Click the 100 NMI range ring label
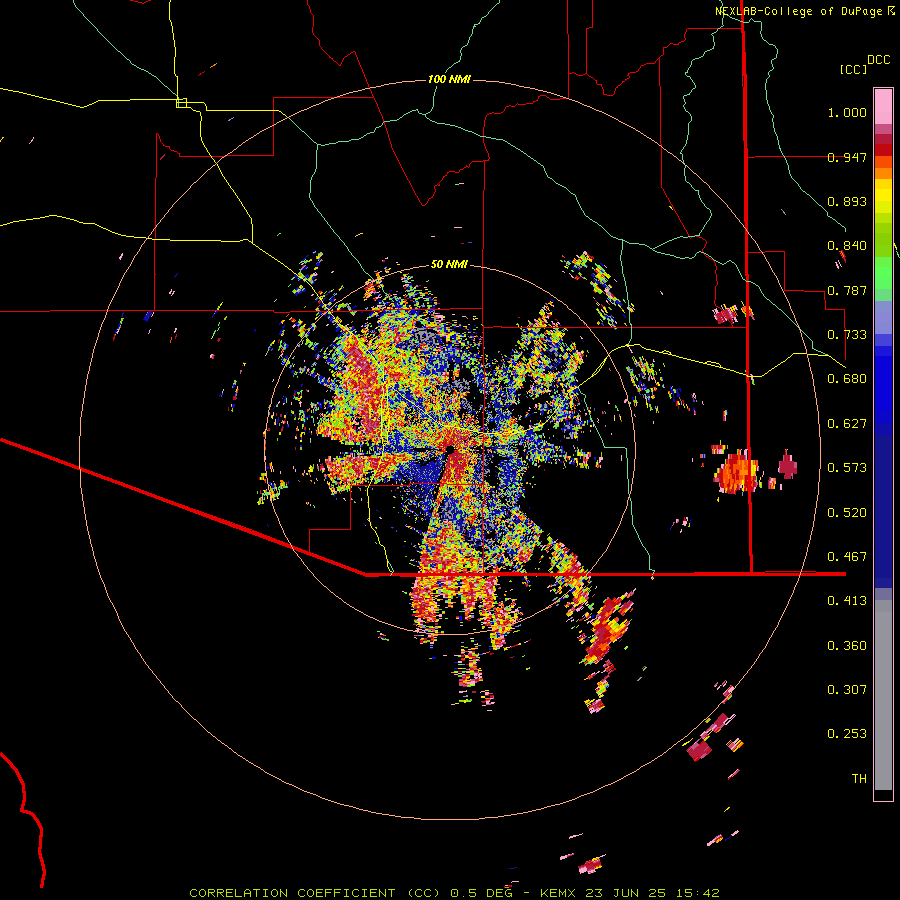900x900 pixels. (x=449, y=79)
